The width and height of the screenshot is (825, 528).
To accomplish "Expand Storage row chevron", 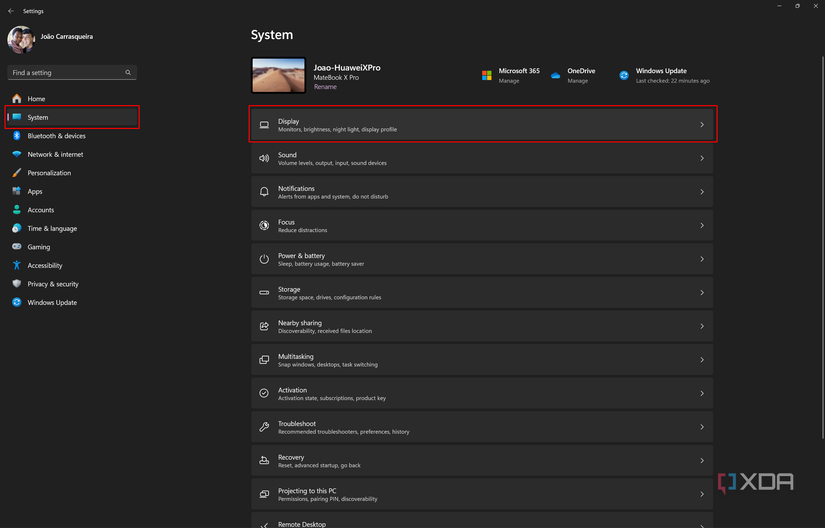I will (702, 292).
